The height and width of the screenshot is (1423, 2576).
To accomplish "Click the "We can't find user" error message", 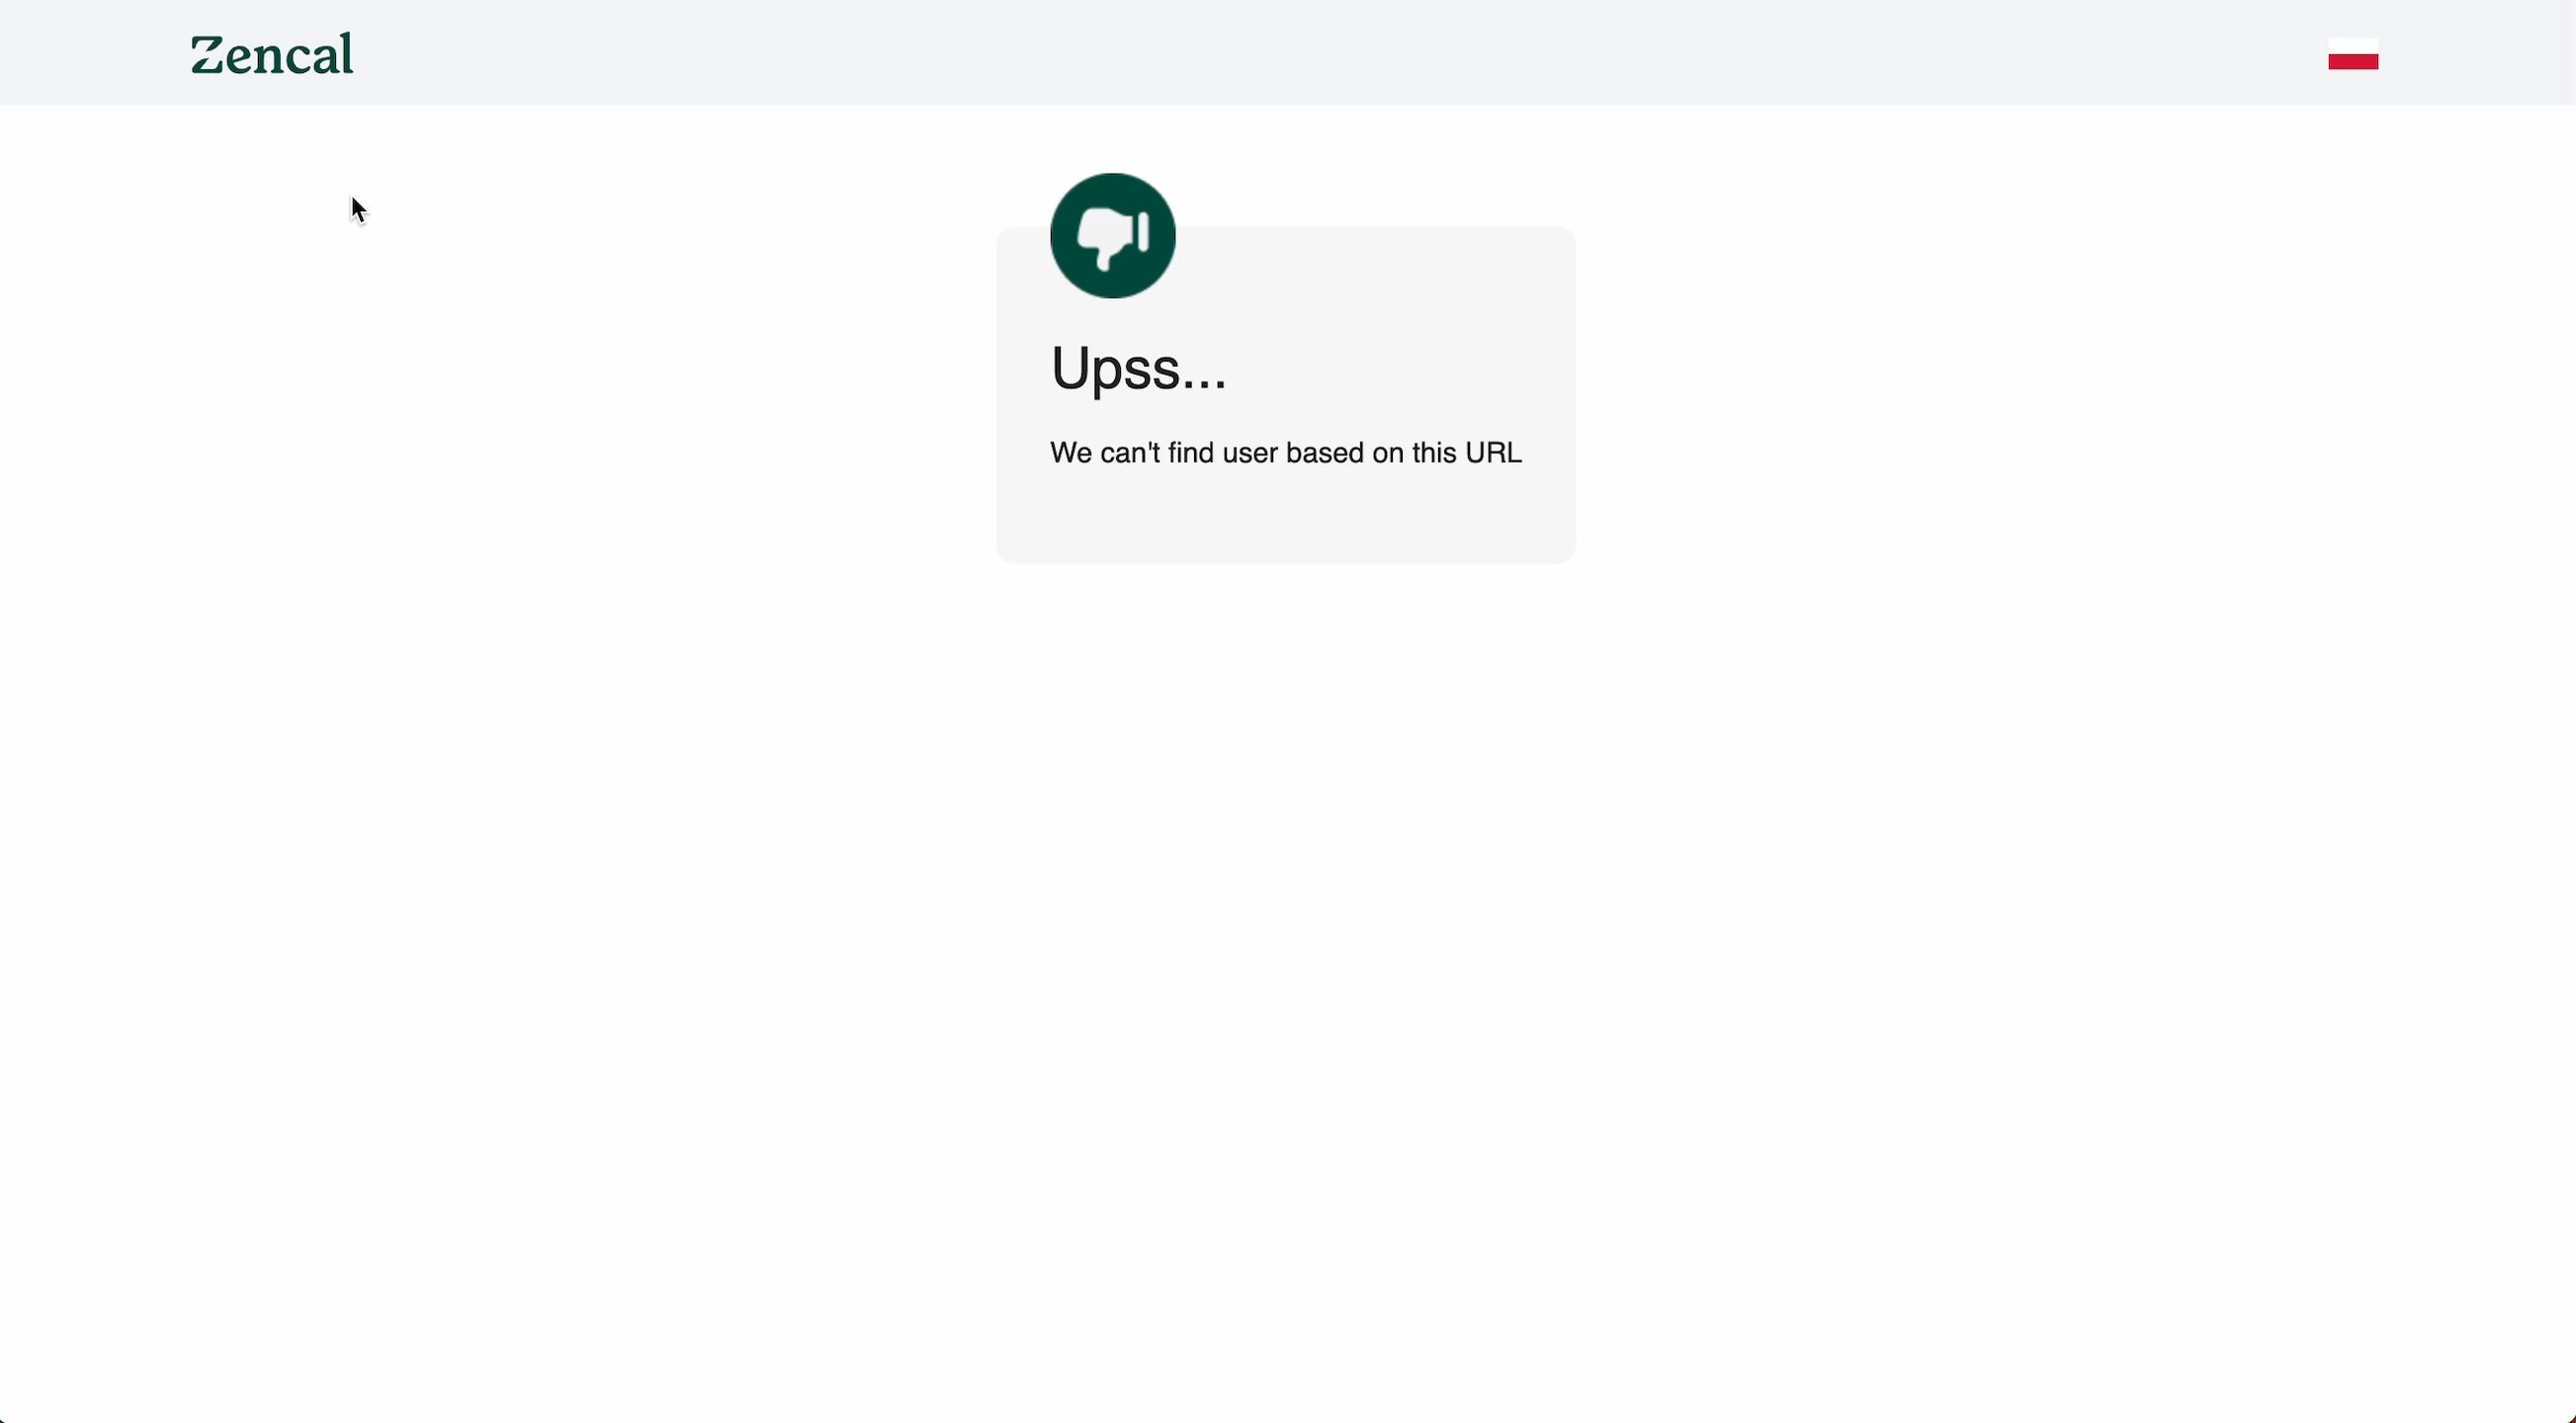I will pos(1286,453).
